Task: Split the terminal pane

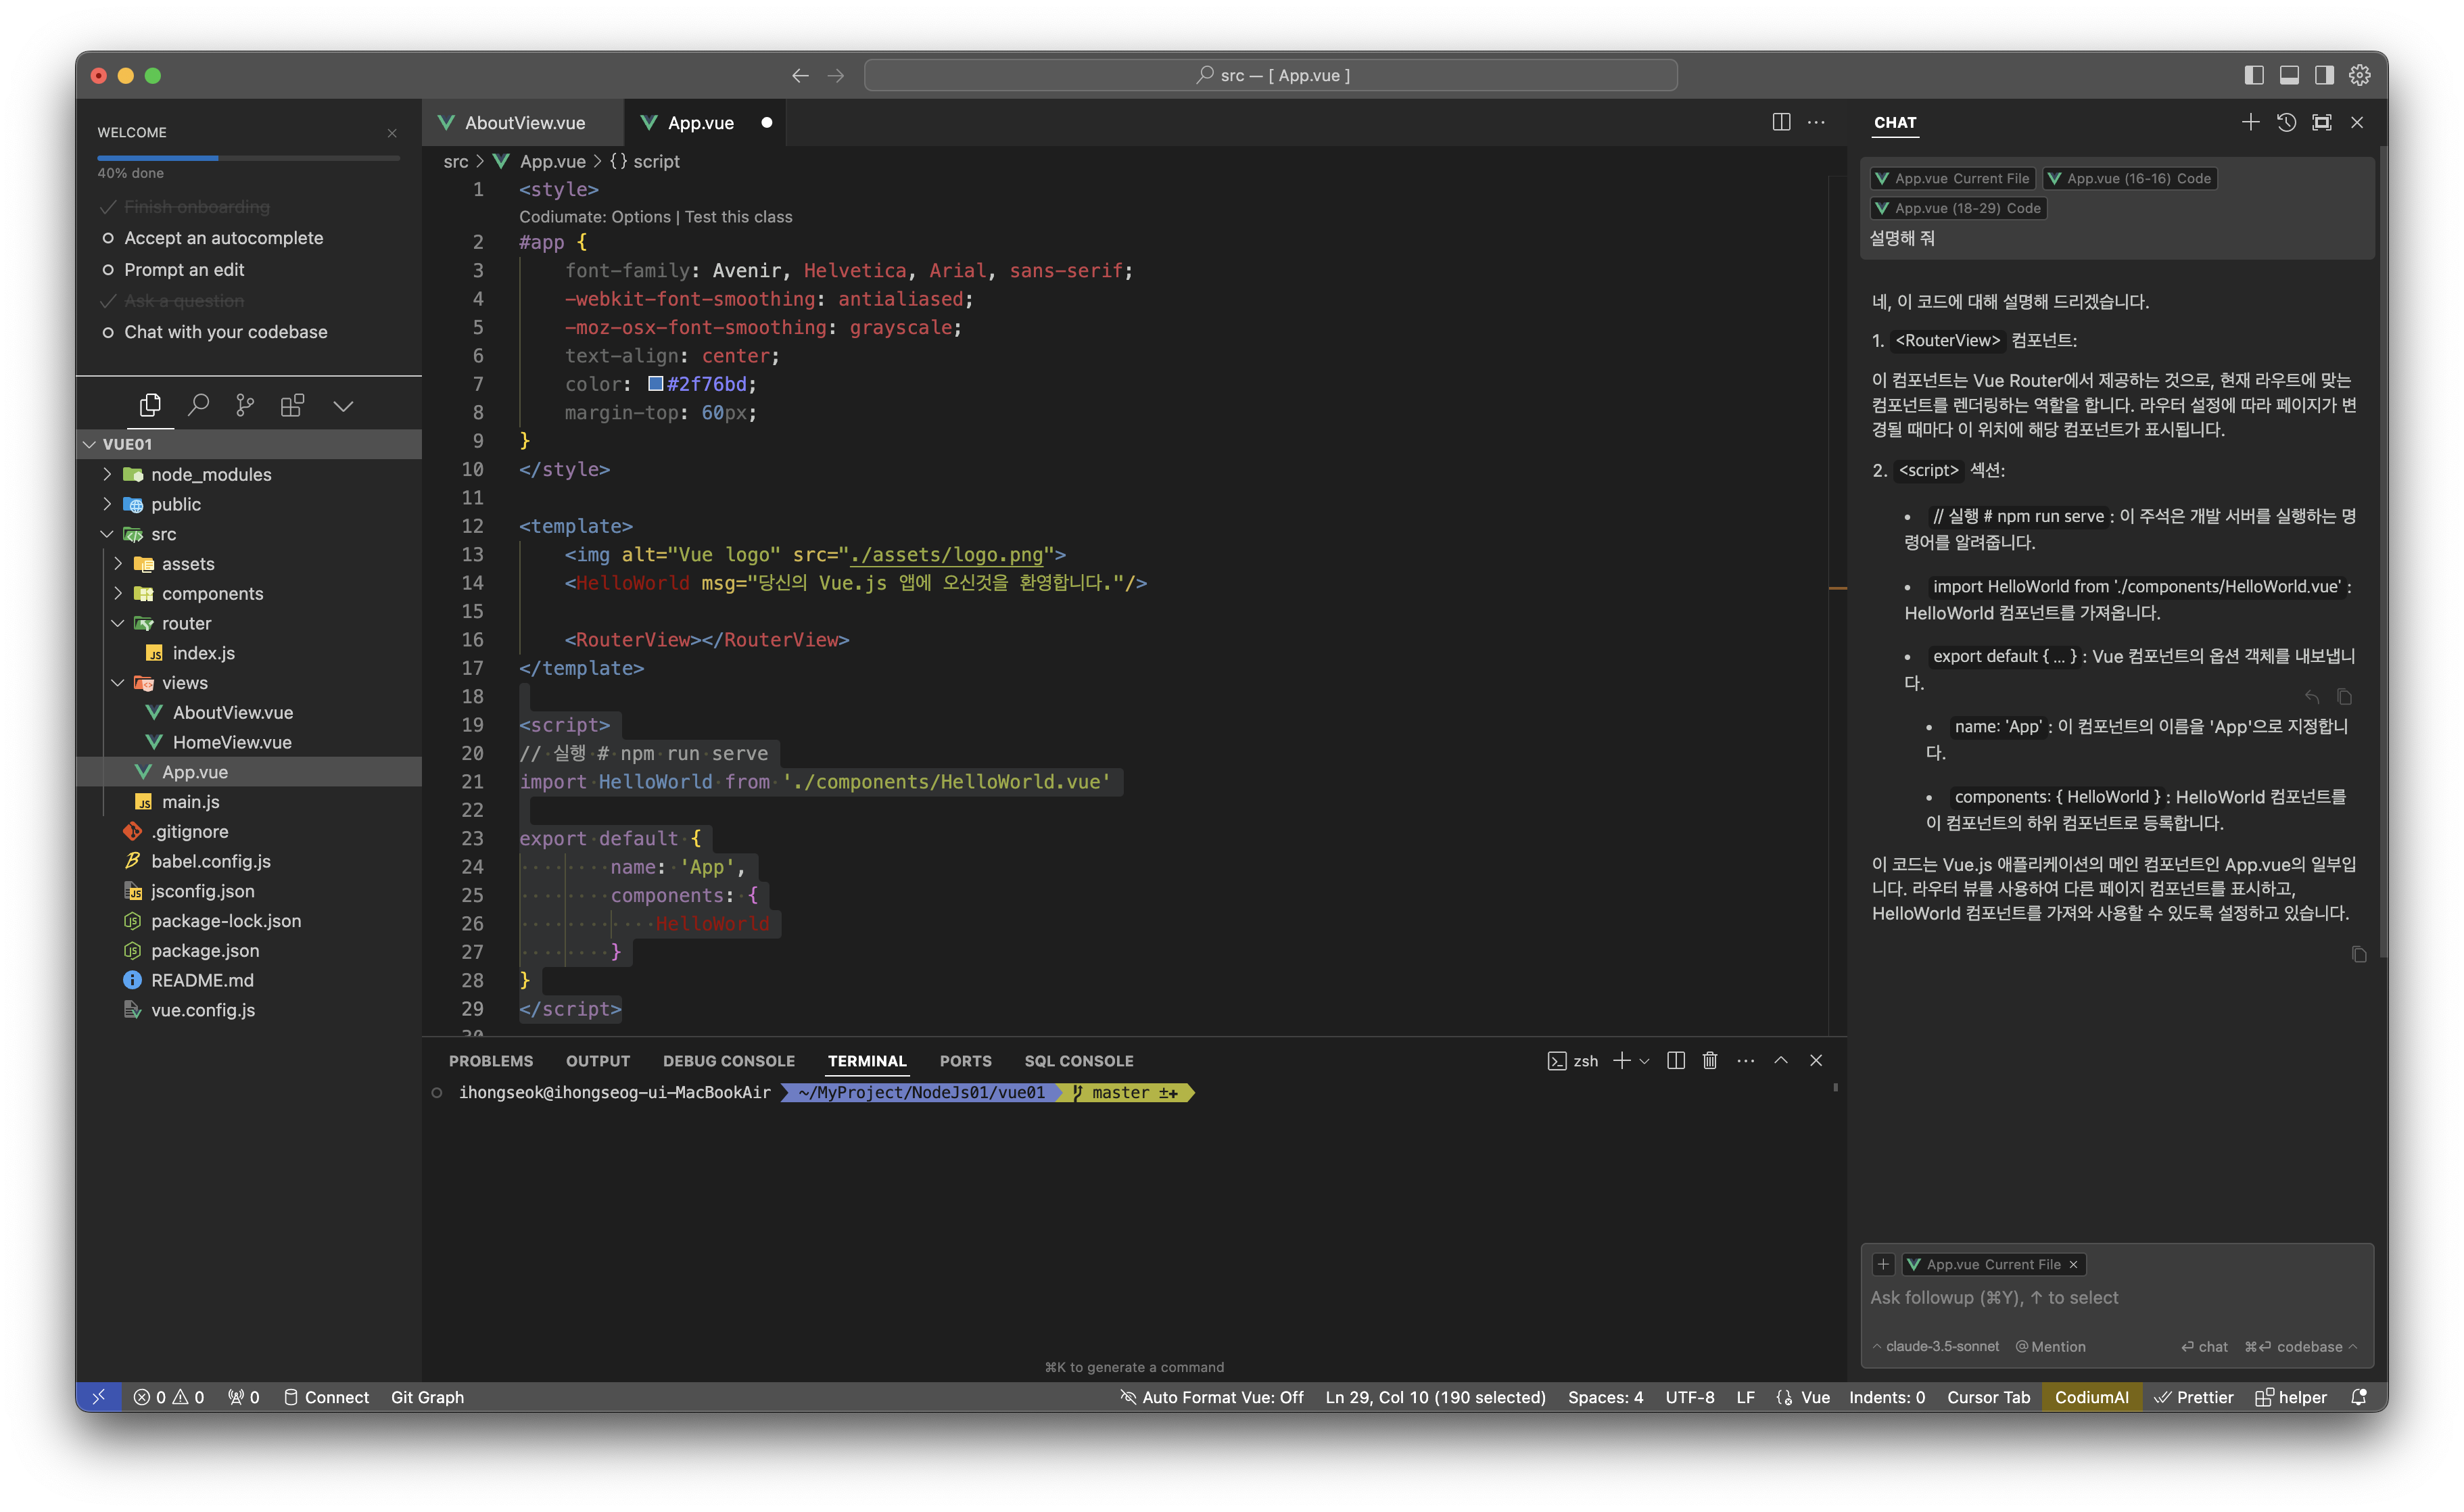Action: click(x=1676, y=1060)
